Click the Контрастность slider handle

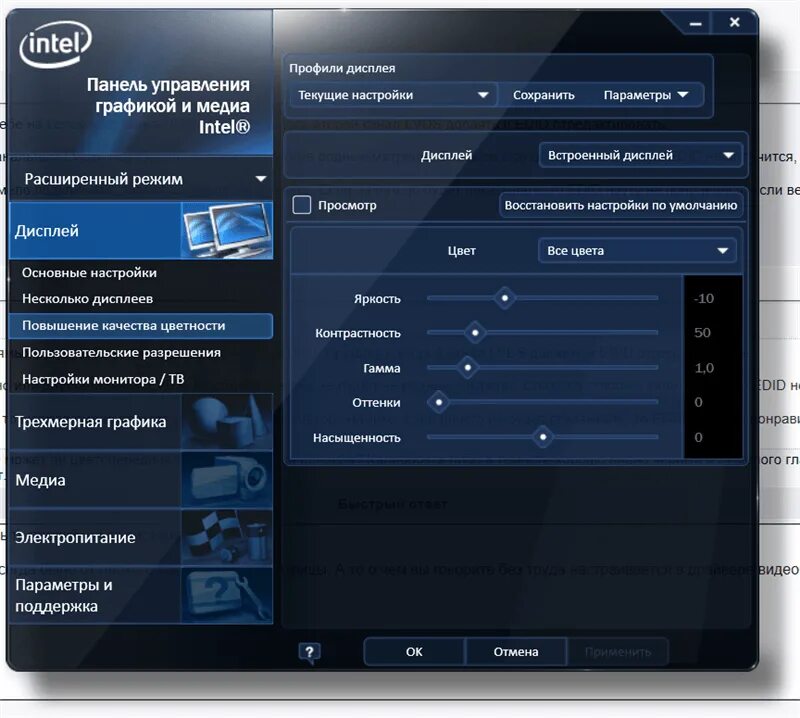coord(475,333)
